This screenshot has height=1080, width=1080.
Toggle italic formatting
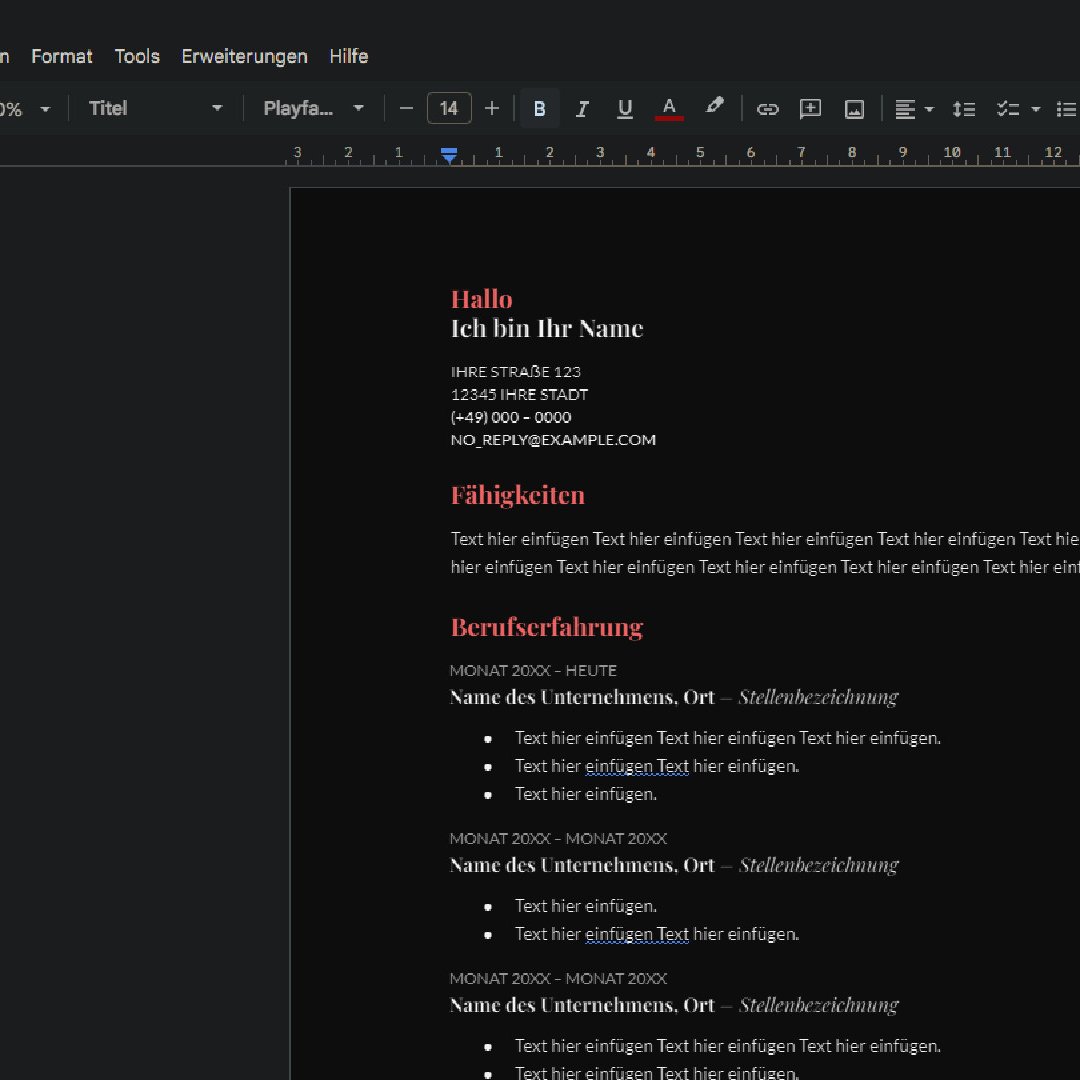tap(582, 109)
